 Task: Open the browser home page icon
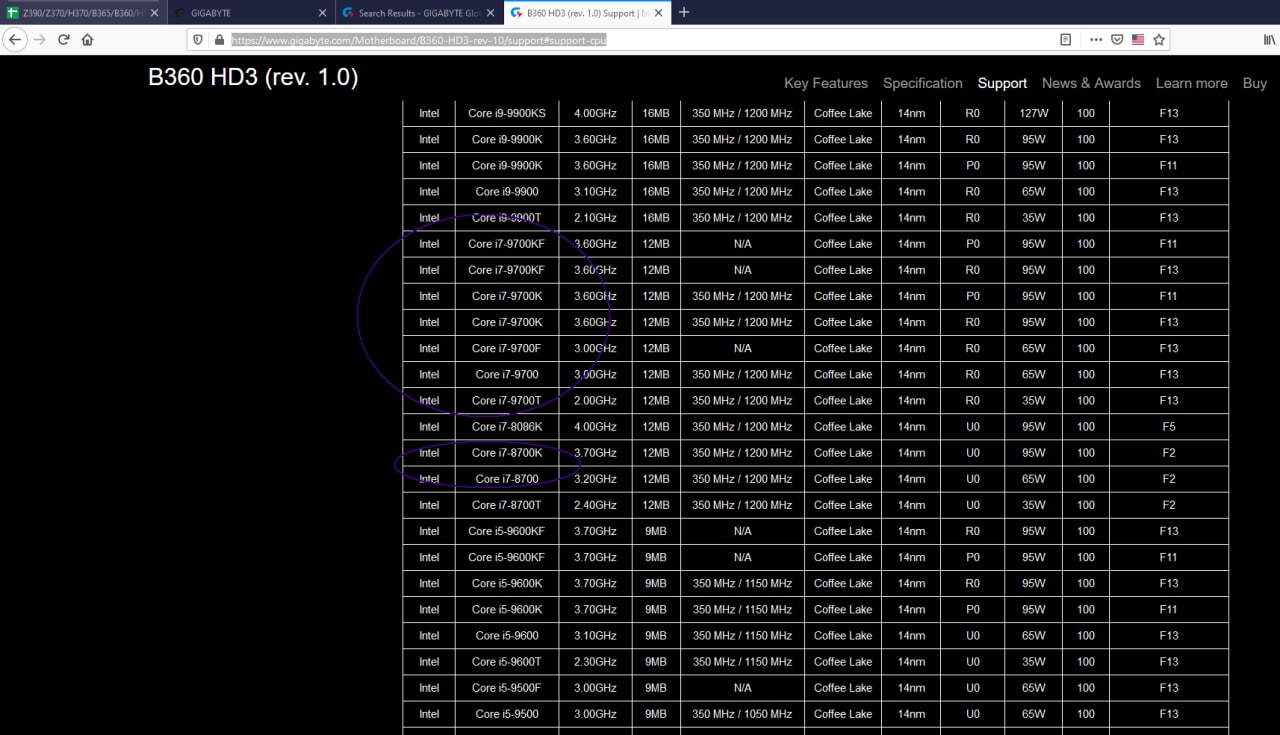[x=87, y=39]
